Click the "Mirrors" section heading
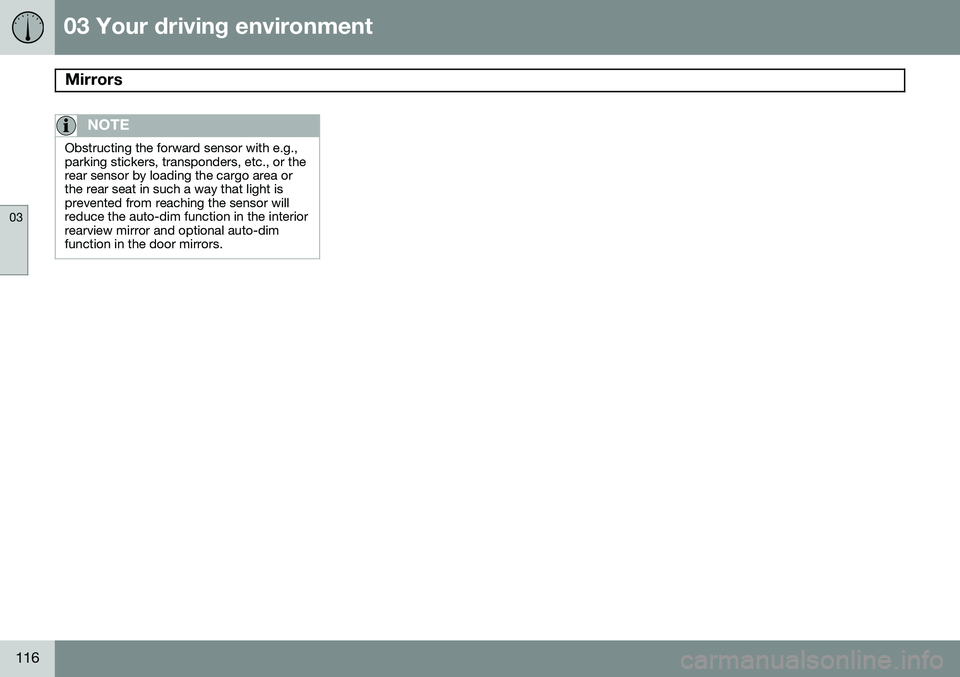The width and height of the screenshot is (960, 677). [94, 80]
